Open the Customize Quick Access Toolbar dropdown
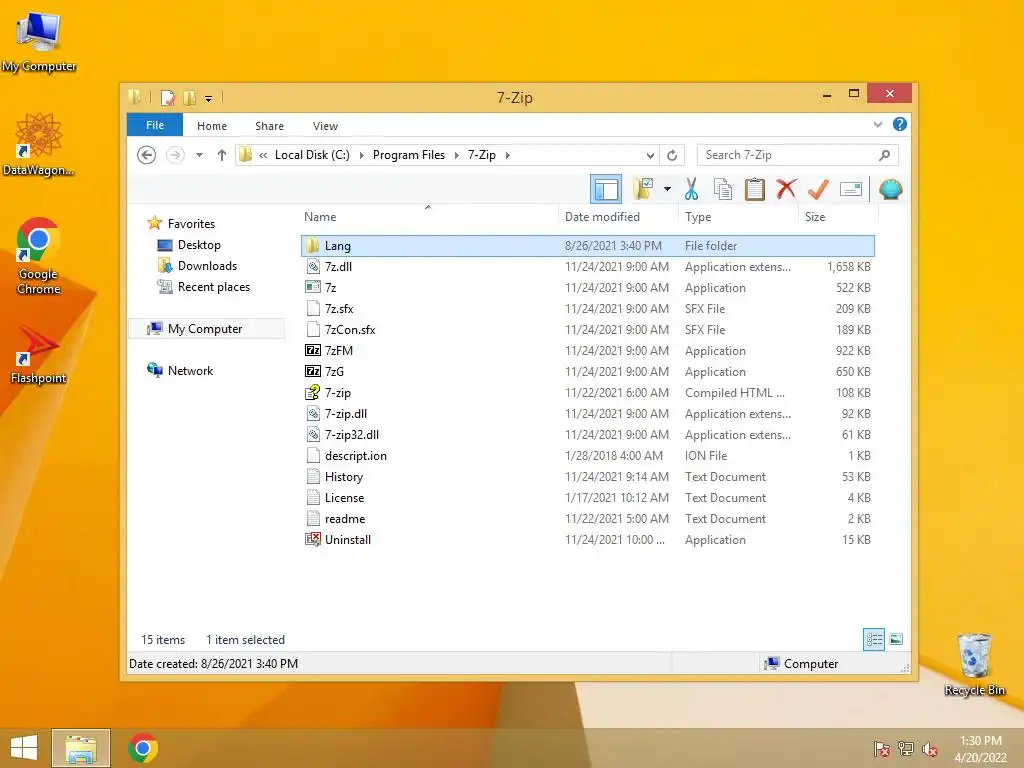The width and height of the screenshot is (1024, 768). tap(208, 99)
